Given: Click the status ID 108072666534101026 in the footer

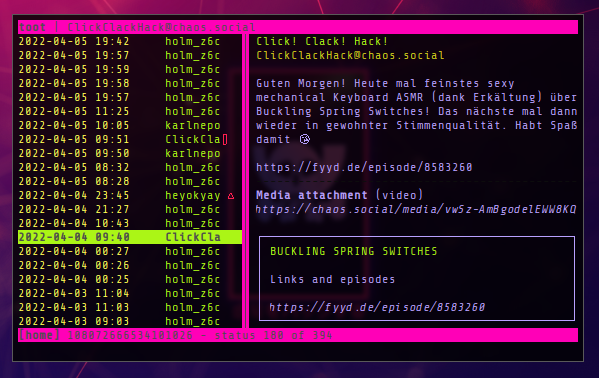Looking at the screenshot, I should tap(130, 335).
